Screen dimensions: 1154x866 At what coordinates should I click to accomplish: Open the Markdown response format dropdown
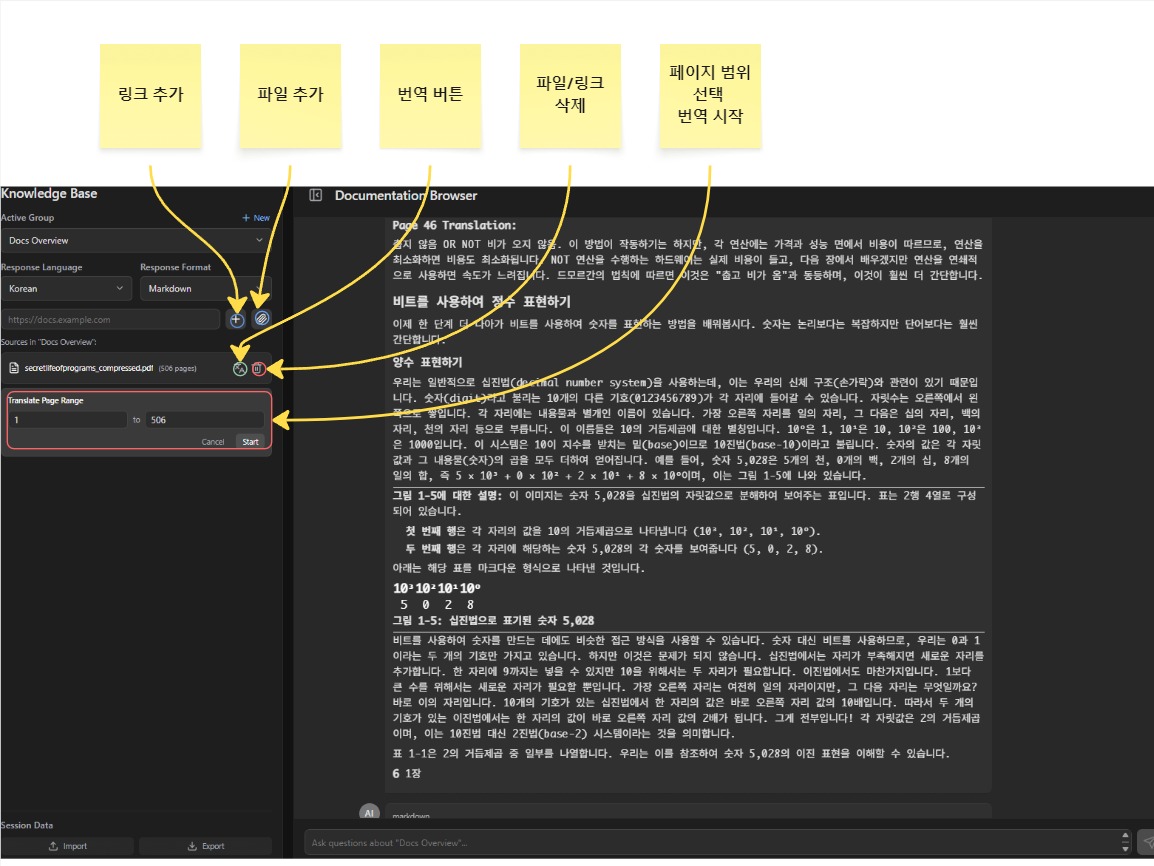pos(205,288)
